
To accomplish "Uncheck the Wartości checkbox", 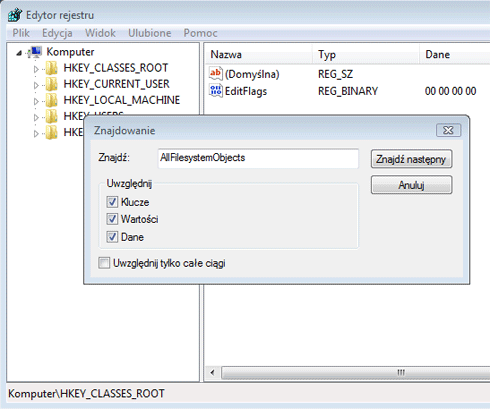I will (112, 219).
